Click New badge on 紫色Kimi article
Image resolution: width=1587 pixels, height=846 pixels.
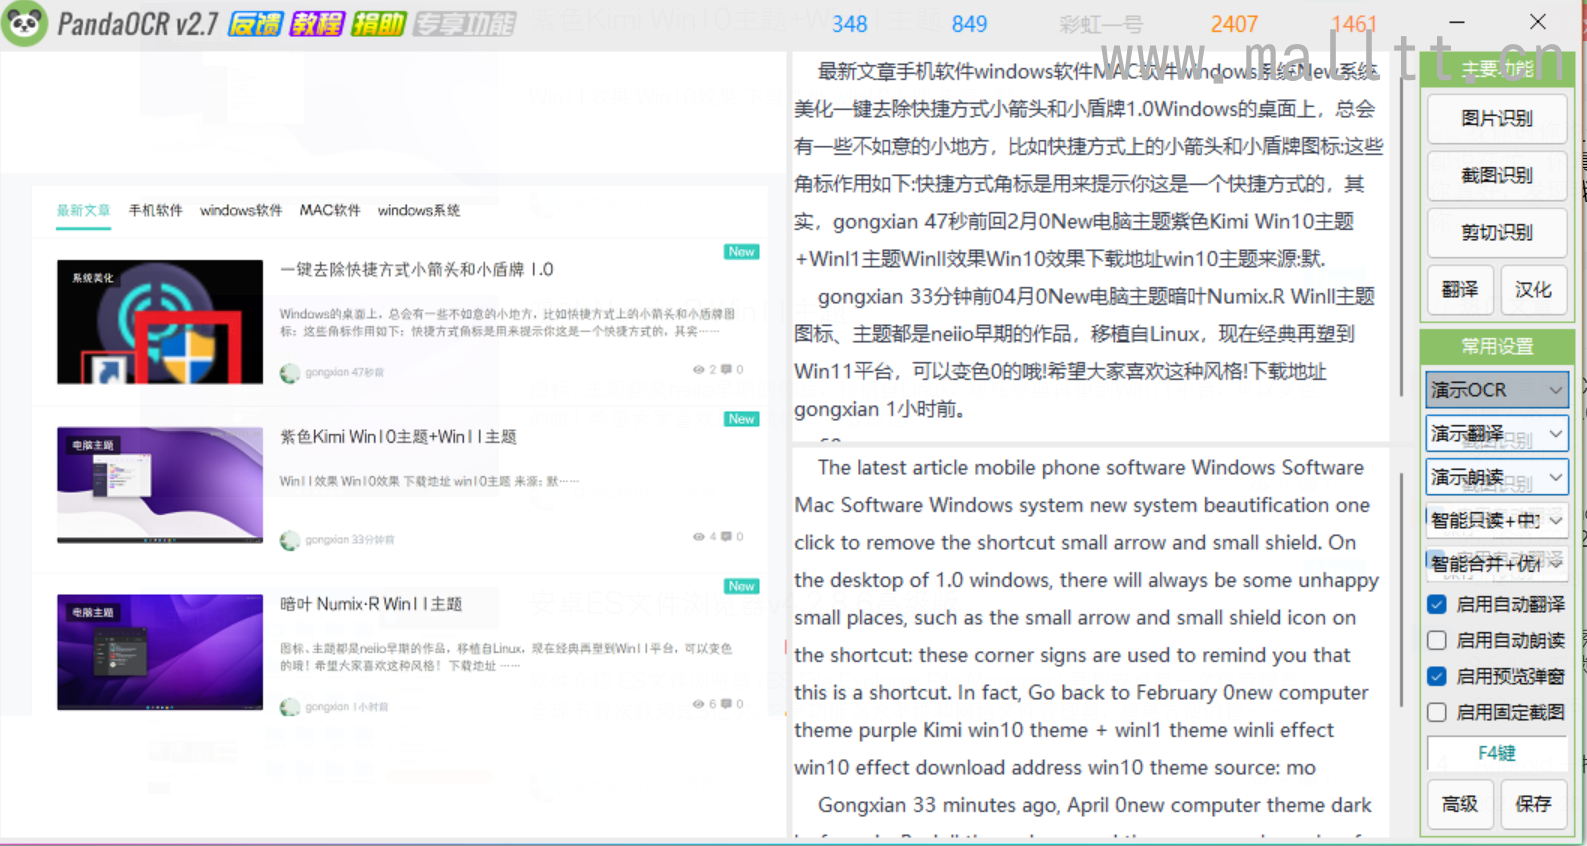click(741, 419)
